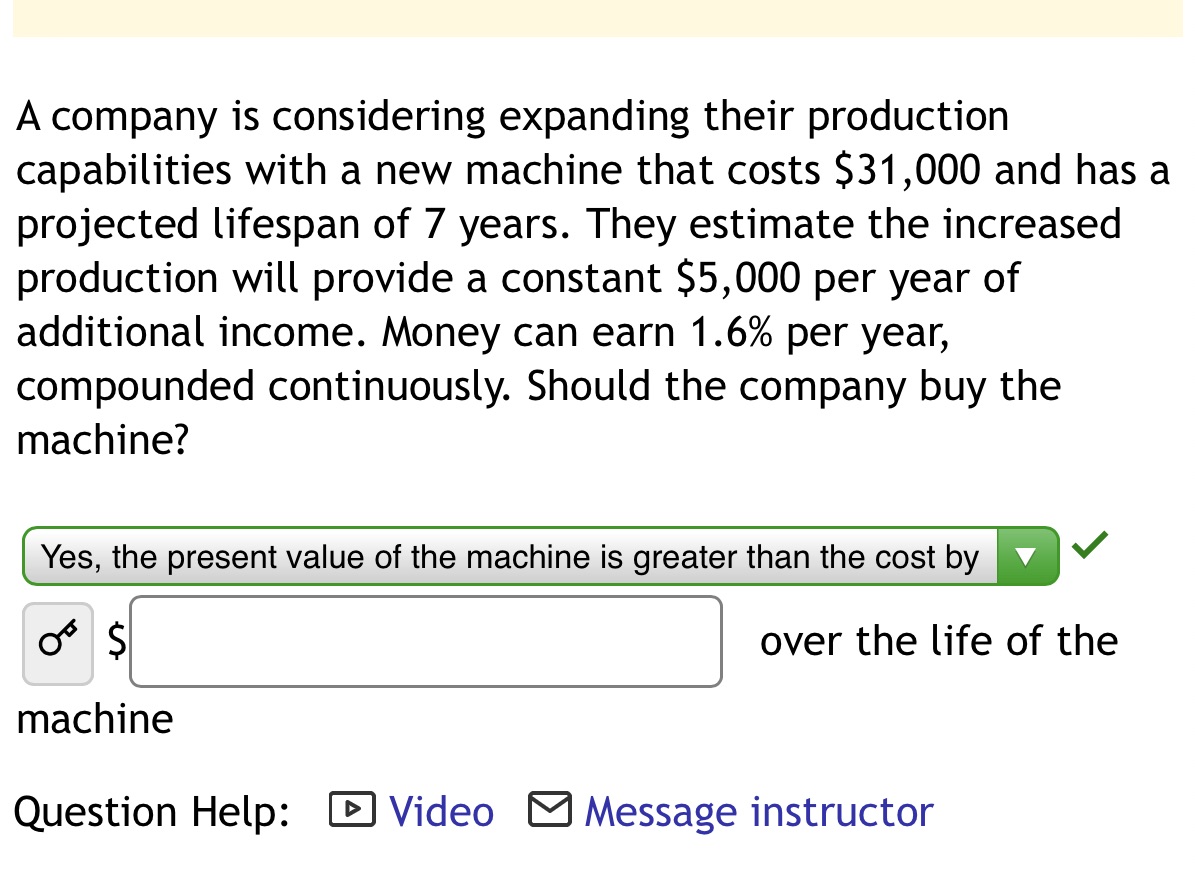This screenshot has height=870, width=1195.
Task: Expand the 'Yes, the present value' dropdown
Action: (1026, 556)
